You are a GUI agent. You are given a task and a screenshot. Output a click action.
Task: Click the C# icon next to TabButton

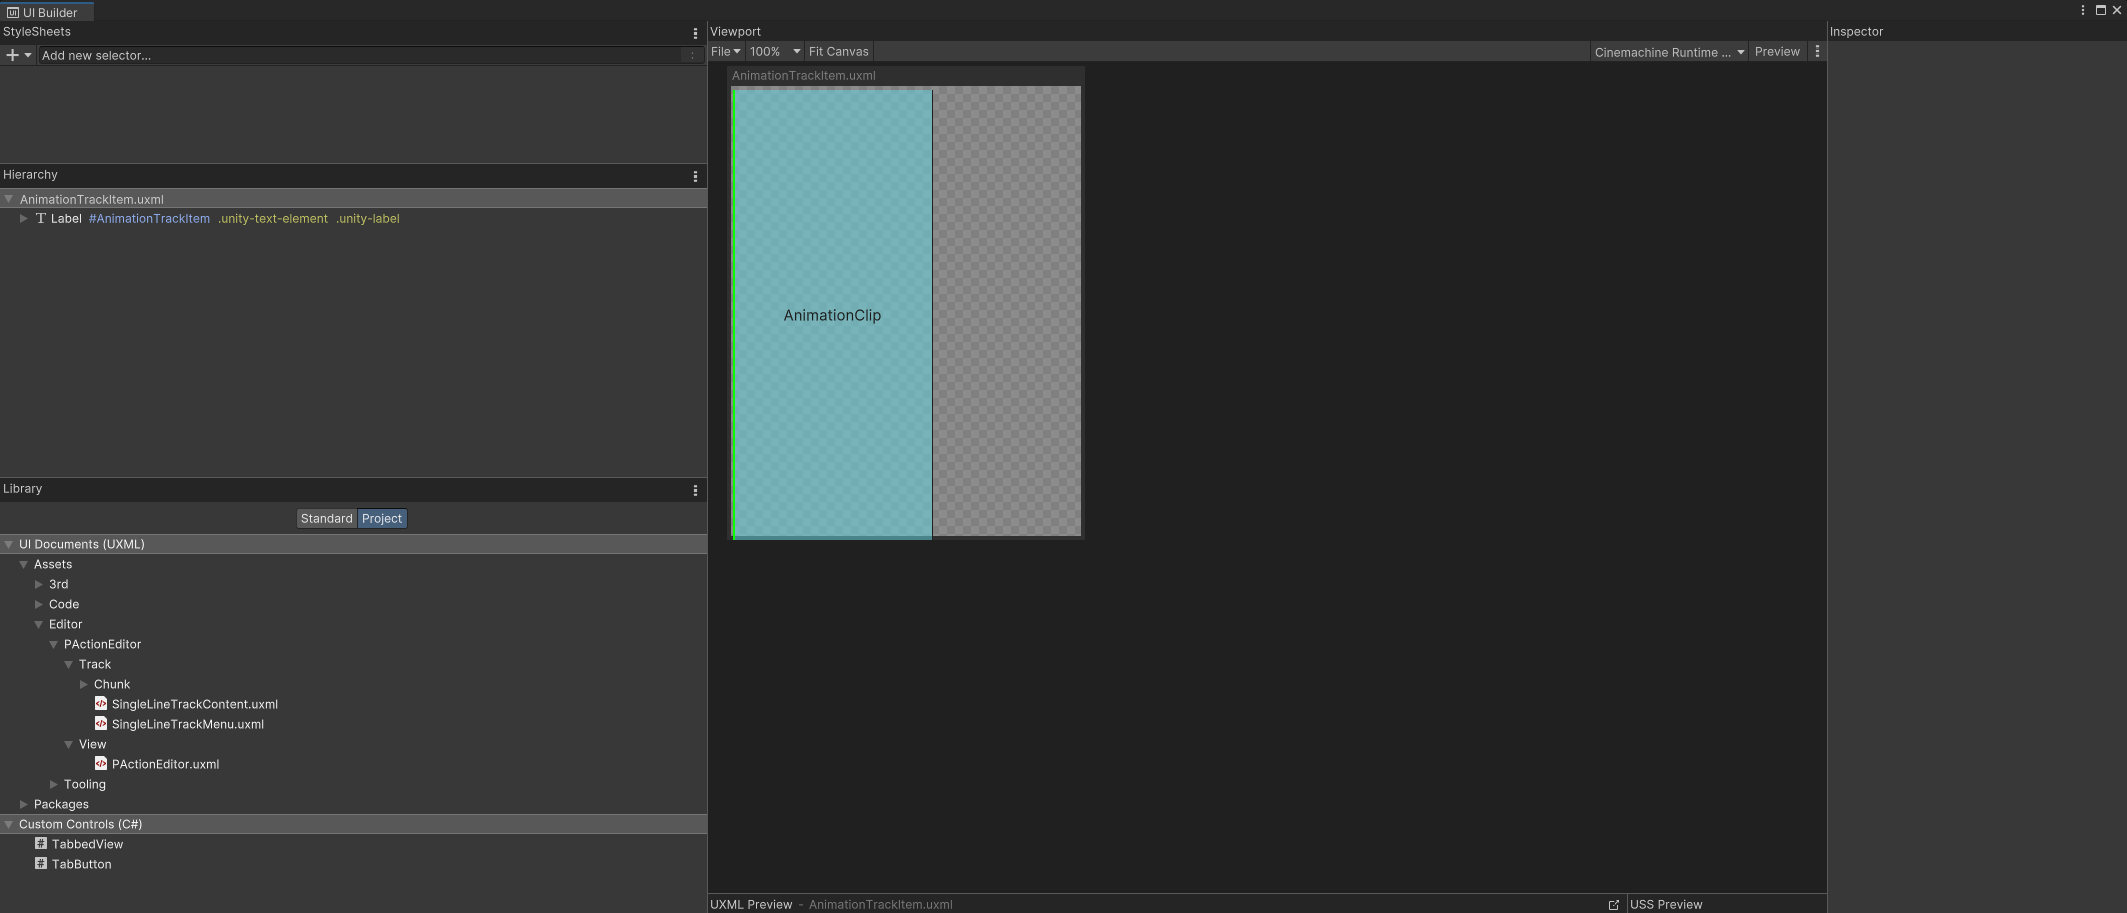(40, 864)
